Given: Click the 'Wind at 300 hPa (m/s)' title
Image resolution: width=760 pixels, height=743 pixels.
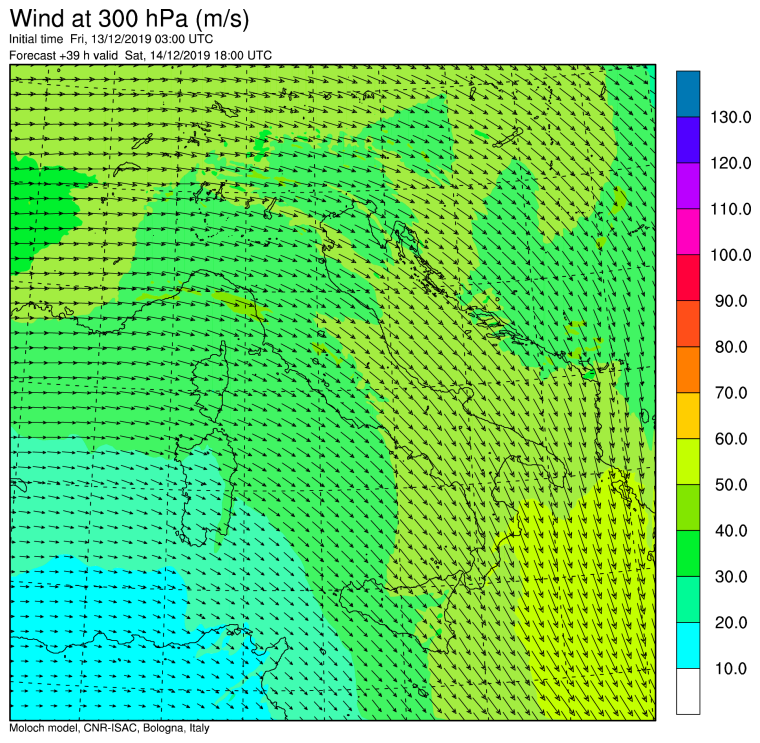Looking at the screenshot, I should 129,18.
